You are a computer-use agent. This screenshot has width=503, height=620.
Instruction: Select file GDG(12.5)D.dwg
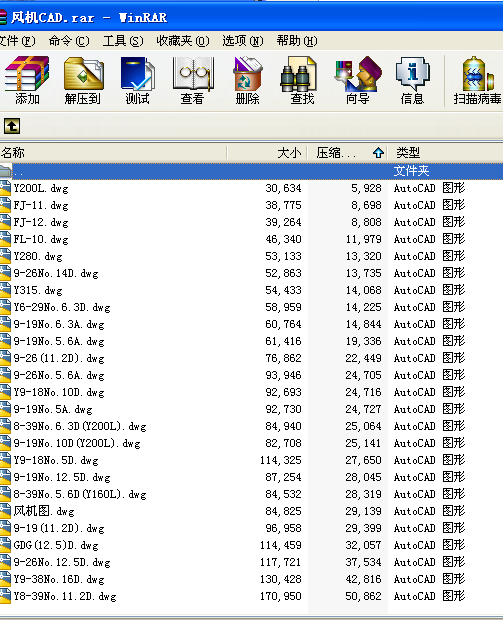pos(56,545)
